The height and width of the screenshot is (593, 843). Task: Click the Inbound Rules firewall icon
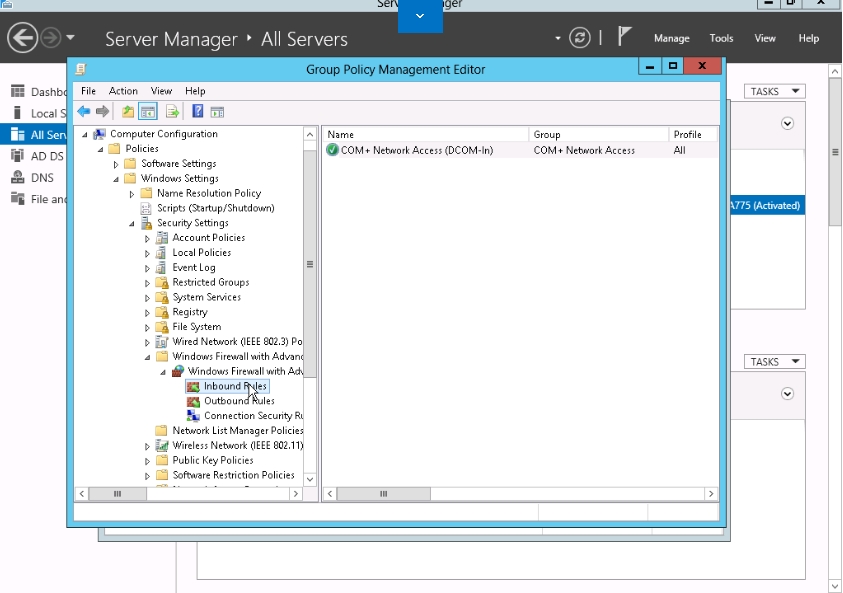193,386
